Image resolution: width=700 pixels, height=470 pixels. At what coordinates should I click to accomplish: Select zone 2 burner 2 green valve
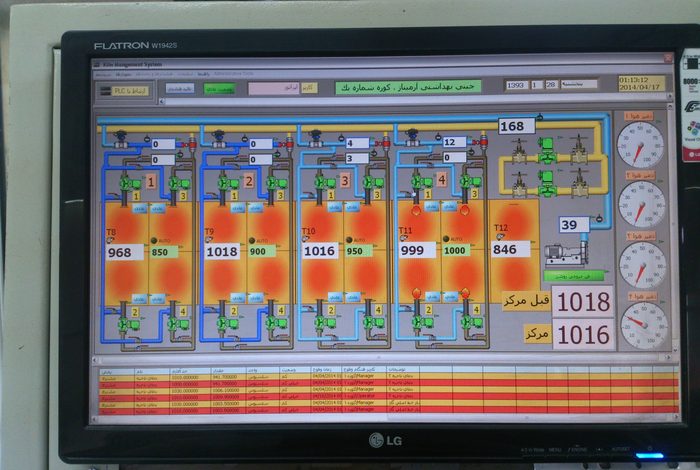point(228,323)
